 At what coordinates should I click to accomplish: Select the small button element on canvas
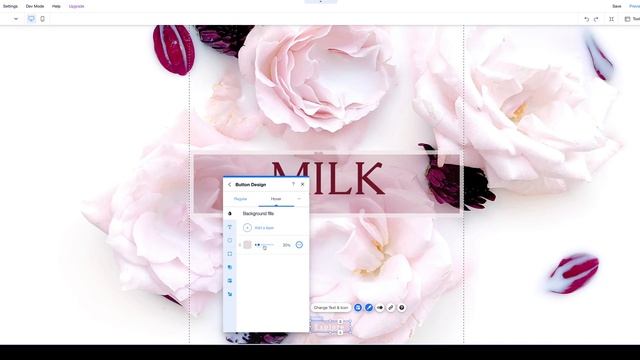click(x=331, y=327)
